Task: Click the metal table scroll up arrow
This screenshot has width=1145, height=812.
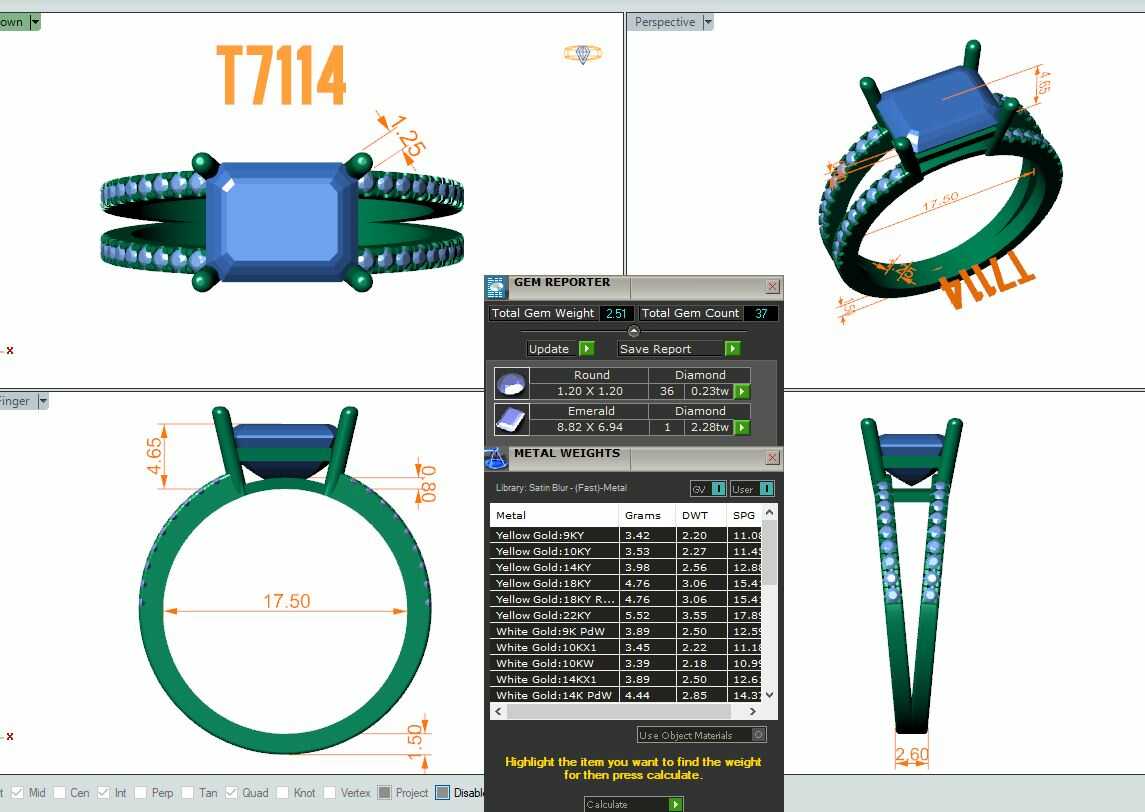Action: [769, 513]
